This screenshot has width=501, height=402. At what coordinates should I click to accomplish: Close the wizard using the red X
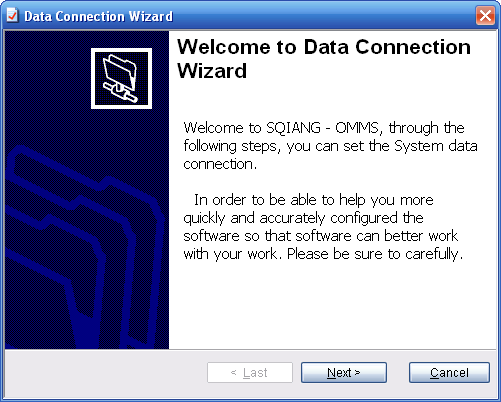[x=485, y=15]
